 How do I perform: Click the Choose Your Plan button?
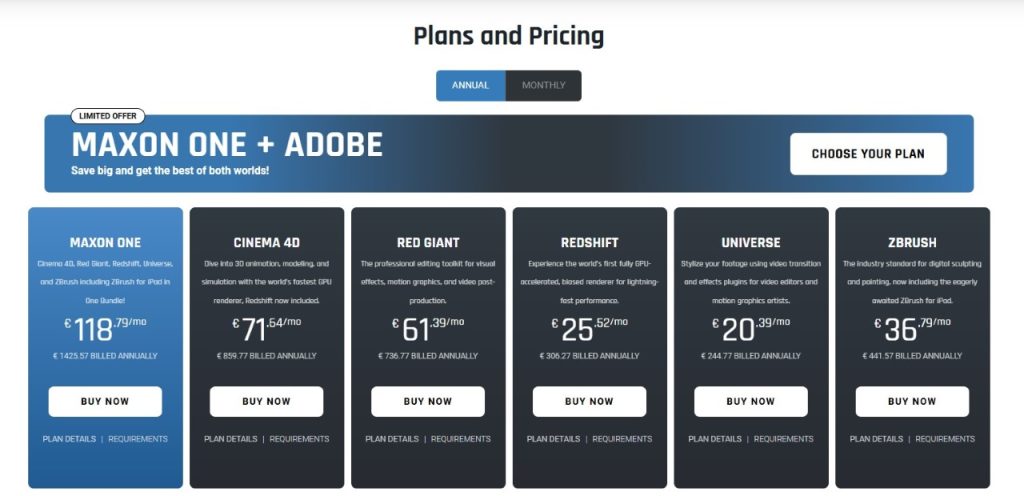click(x=867, y=154)
